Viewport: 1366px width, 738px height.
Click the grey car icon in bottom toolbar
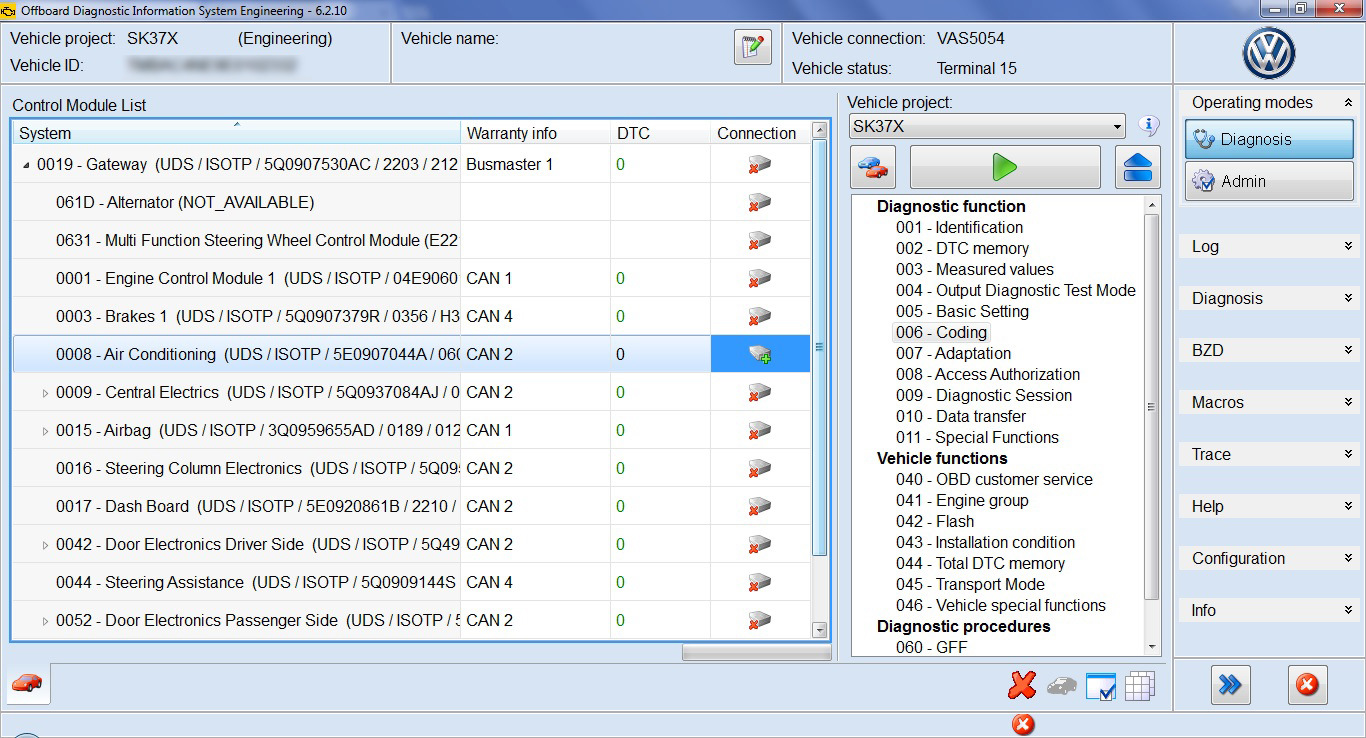(1062, 686)
